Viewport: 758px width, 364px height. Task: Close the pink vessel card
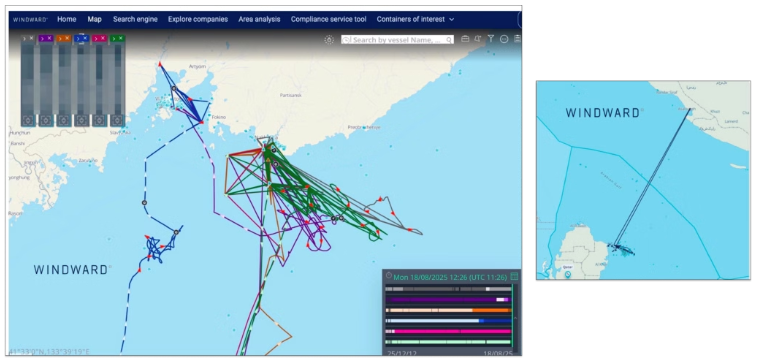[x=102, y=38]
